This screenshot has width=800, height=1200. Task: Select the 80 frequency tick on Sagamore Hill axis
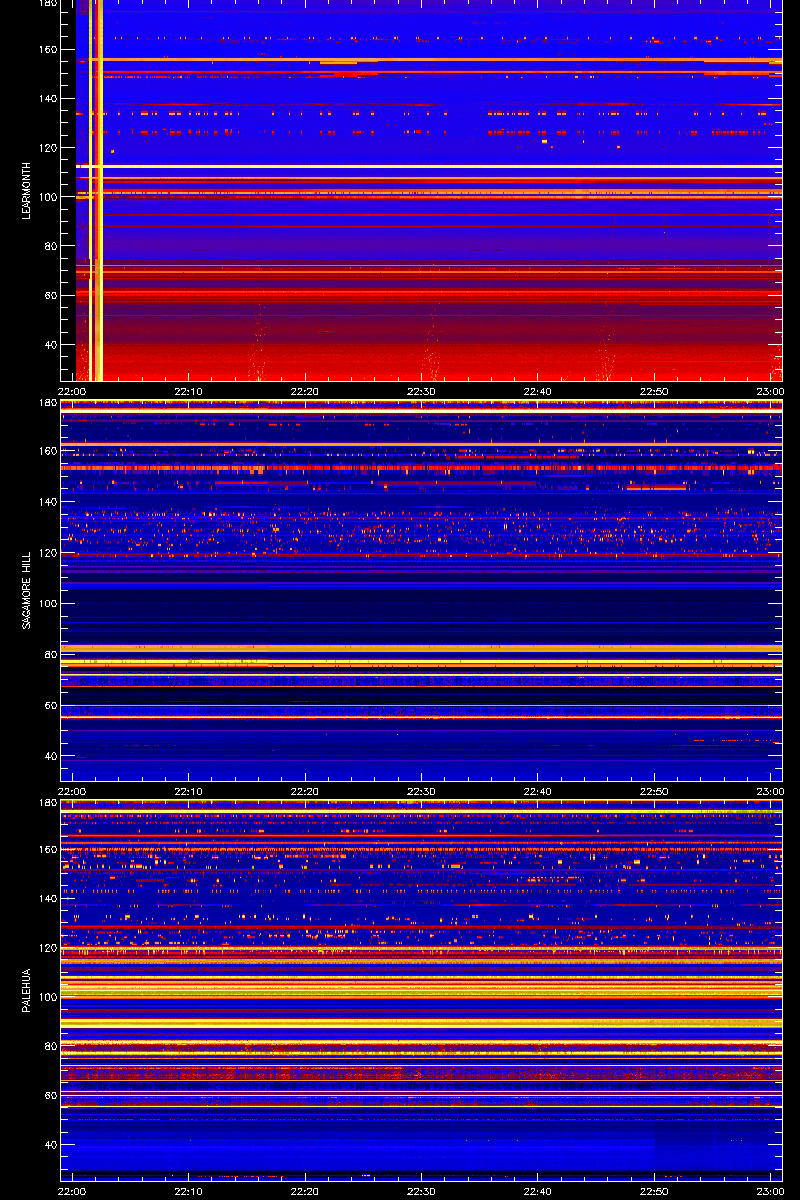click(x=50, y=655)
